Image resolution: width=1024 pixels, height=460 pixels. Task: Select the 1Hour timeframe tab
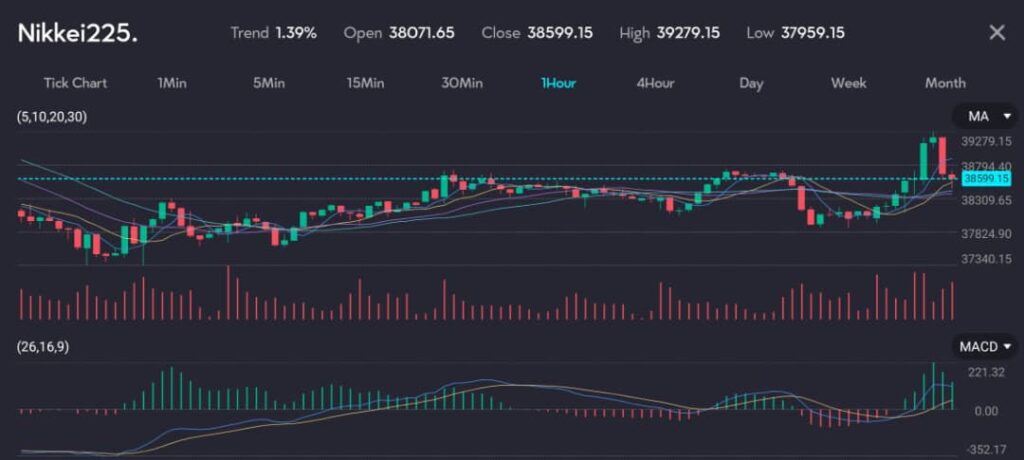pyautogui.click(x=558, y=83)
